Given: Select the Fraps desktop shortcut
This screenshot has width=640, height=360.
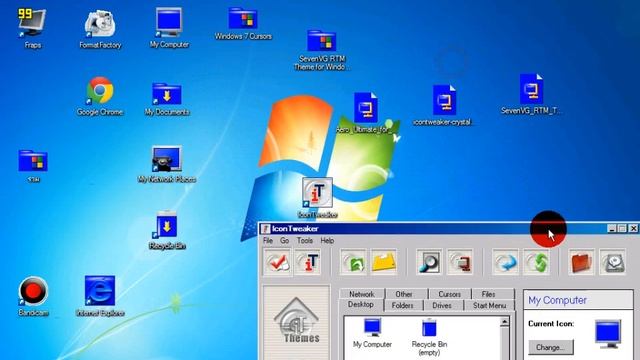Looking at the screenshot, I should click(x=32, y=28).
